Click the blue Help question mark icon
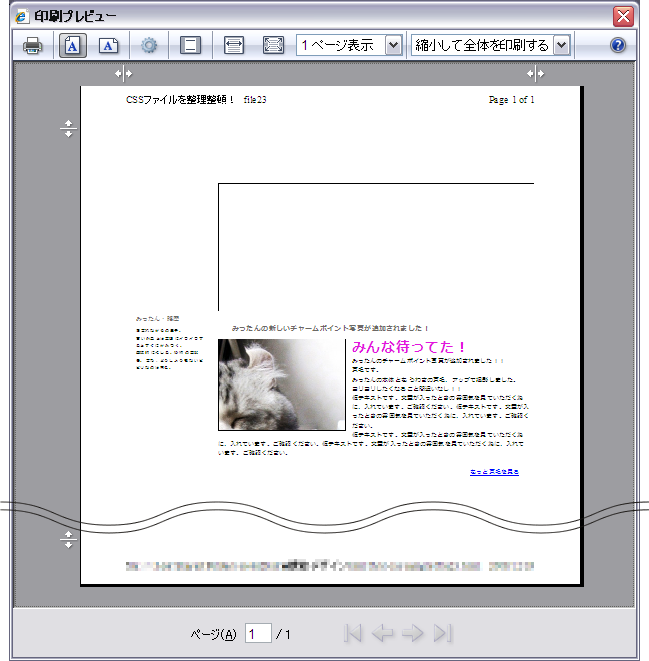Viewport: 649px width, 661px height. tap(618, 45)
